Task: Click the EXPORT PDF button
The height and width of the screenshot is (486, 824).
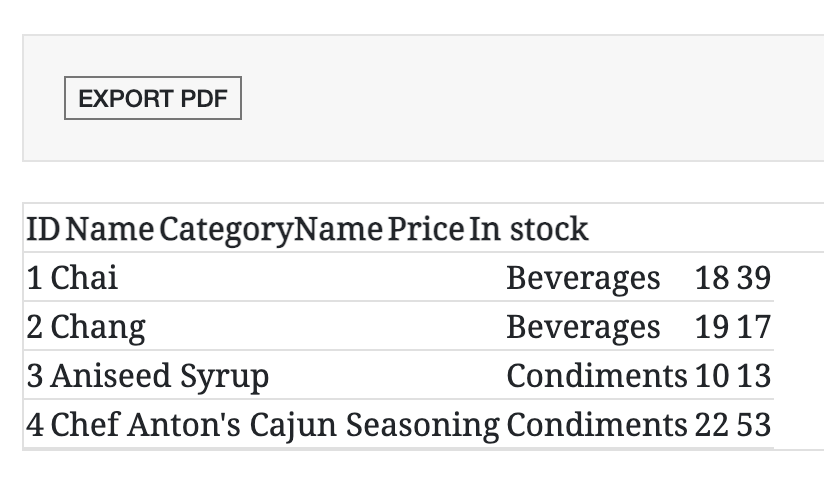Action: point(153,99)
